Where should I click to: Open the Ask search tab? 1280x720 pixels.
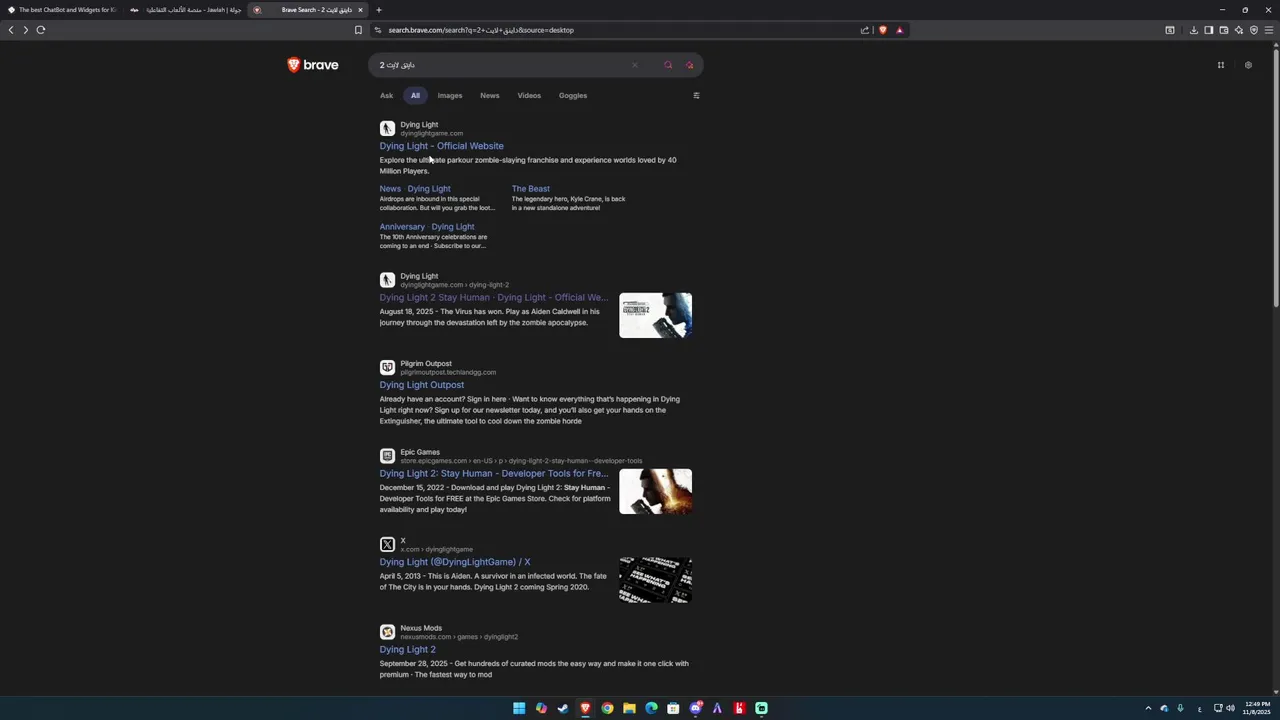386,95
